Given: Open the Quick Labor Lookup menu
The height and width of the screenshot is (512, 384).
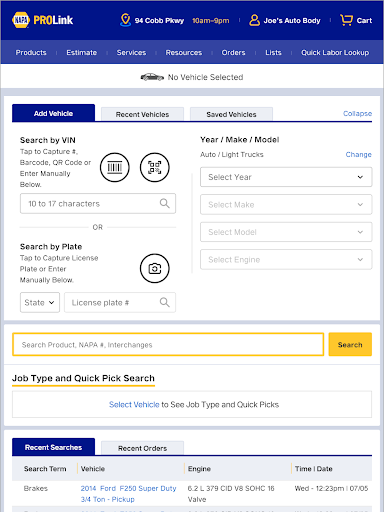Looking at the screenshot, I should (x=335, y=53).
